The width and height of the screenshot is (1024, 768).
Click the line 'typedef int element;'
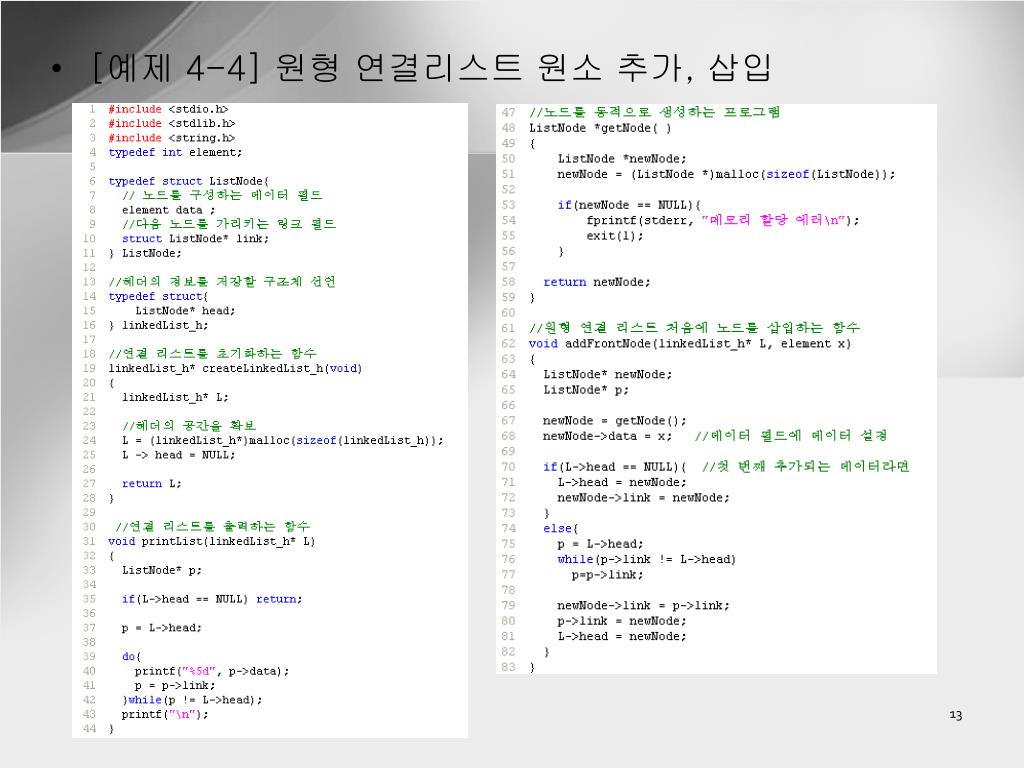(x=175, y=152)
